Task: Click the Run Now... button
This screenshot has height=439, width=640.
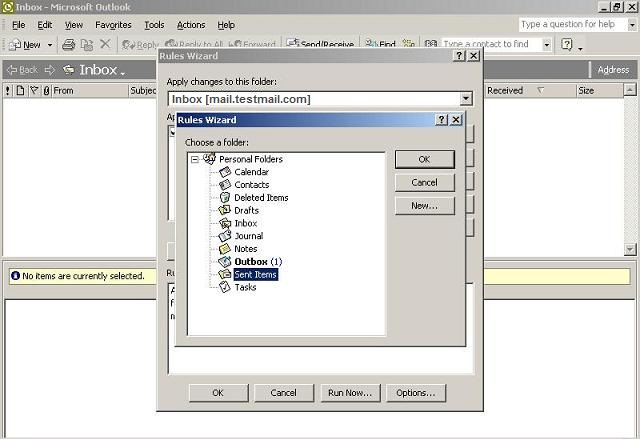Action: [350, 393]
